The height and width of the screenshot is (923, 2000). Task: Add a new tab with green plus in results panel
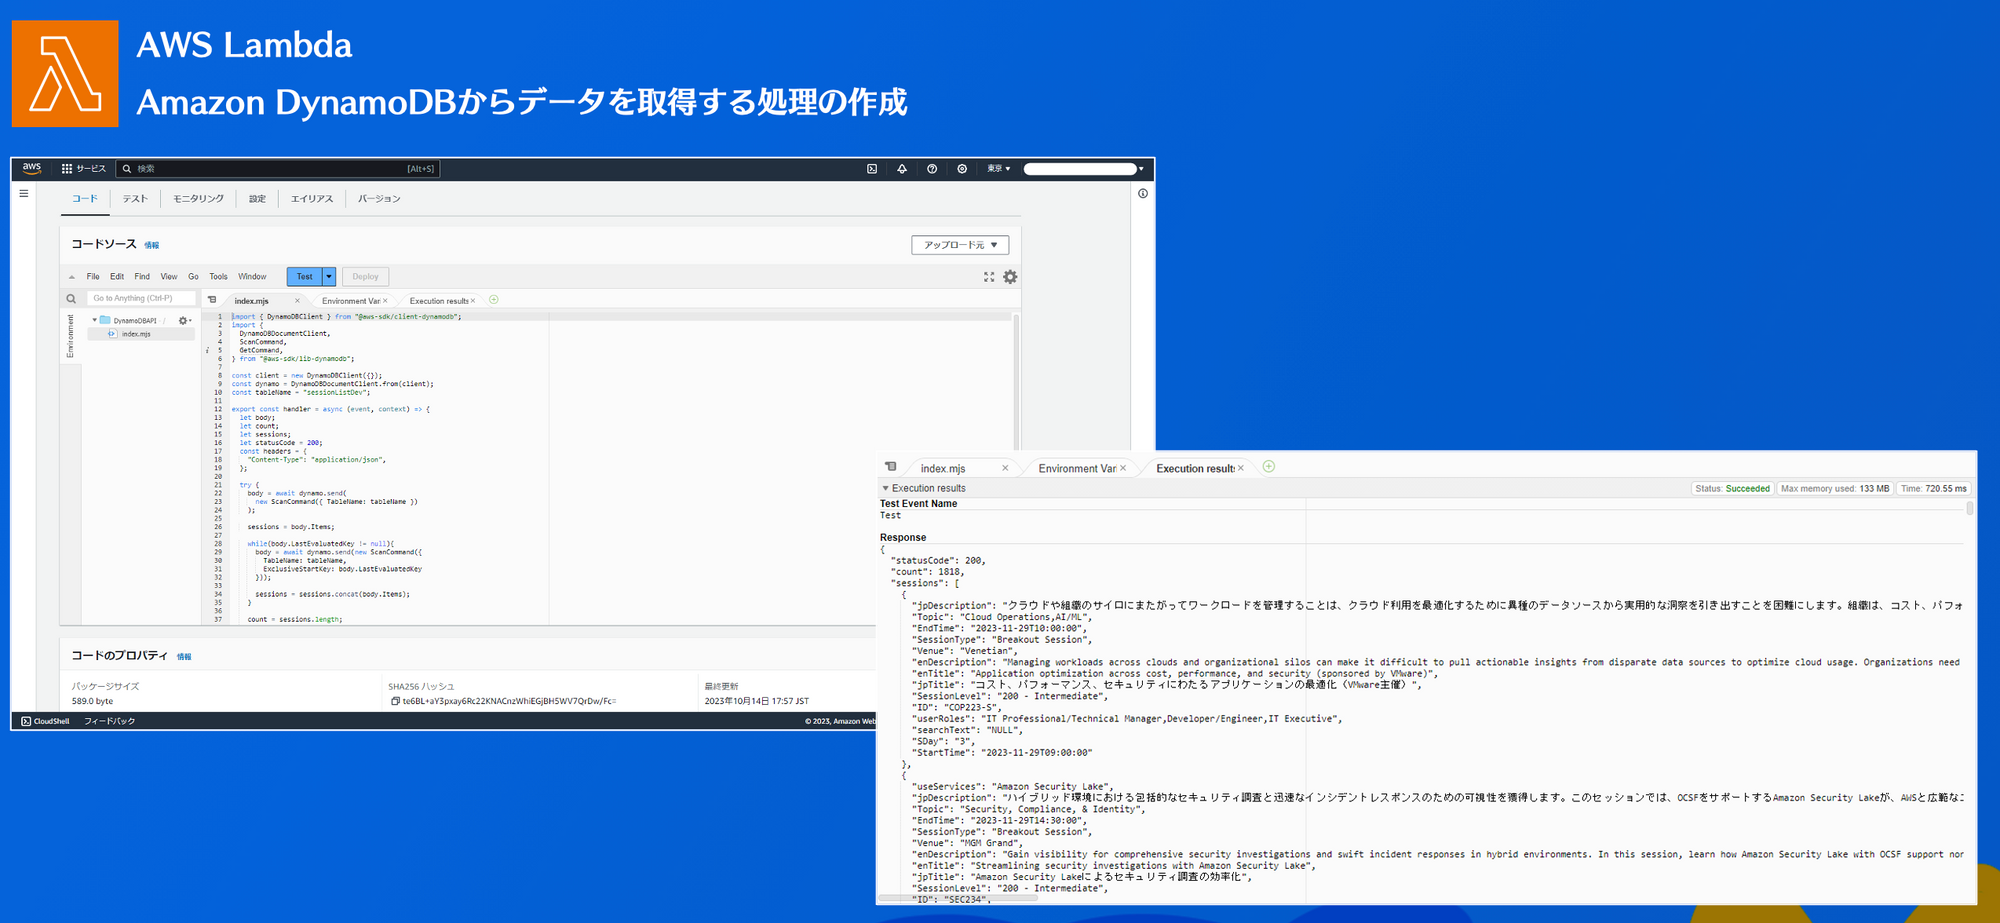click(x=1269, y=467)
